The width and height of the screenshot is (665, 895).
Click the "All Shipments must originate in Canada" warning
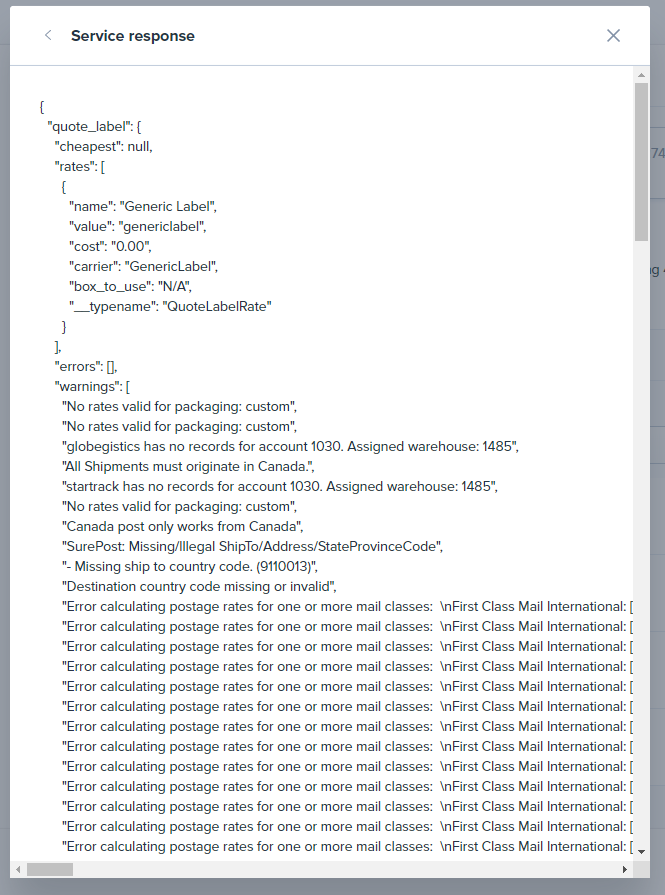coord(188,466)
